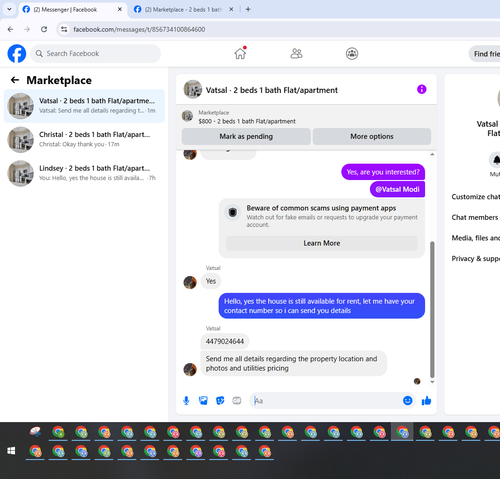The height and width of the screenshot is (479, 500).
Task: Click the shield icon in scam warning
Action: (x=233, y=212)
